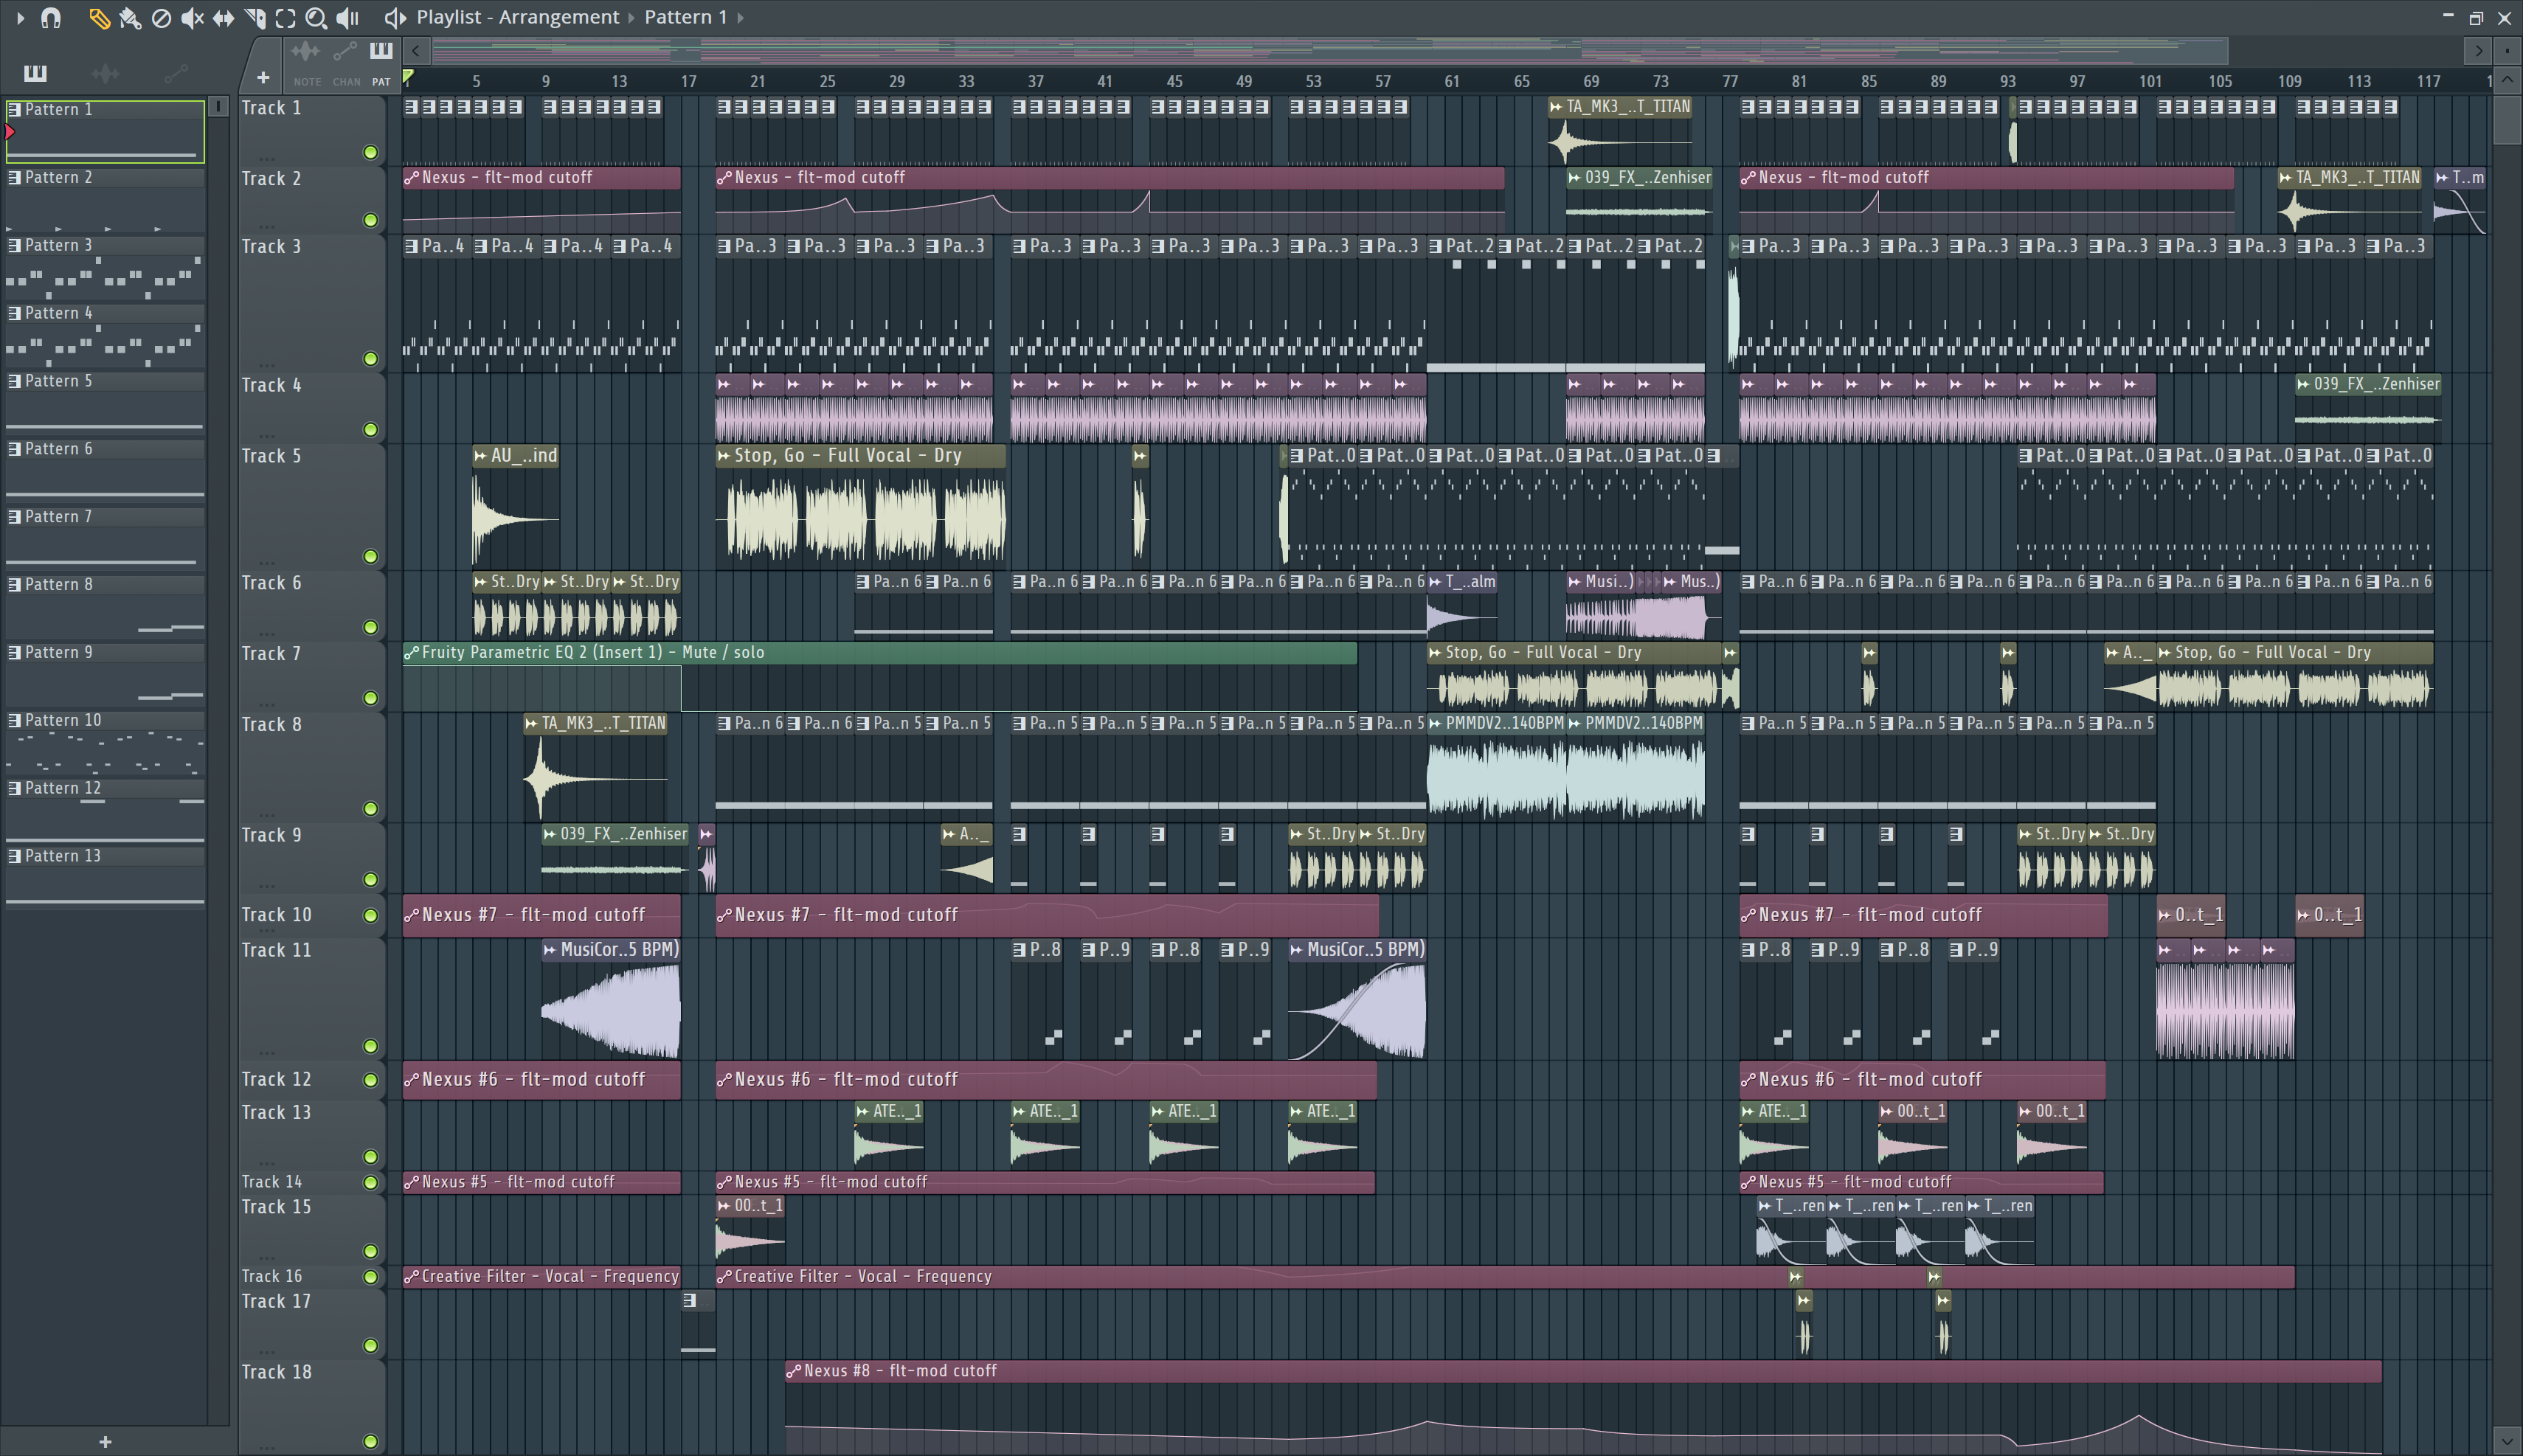Image resolution: width=2523 pixels, height=1456 pixels.
Task: Mute Track 14 with its green light
Action: (x=370, y=1182)
